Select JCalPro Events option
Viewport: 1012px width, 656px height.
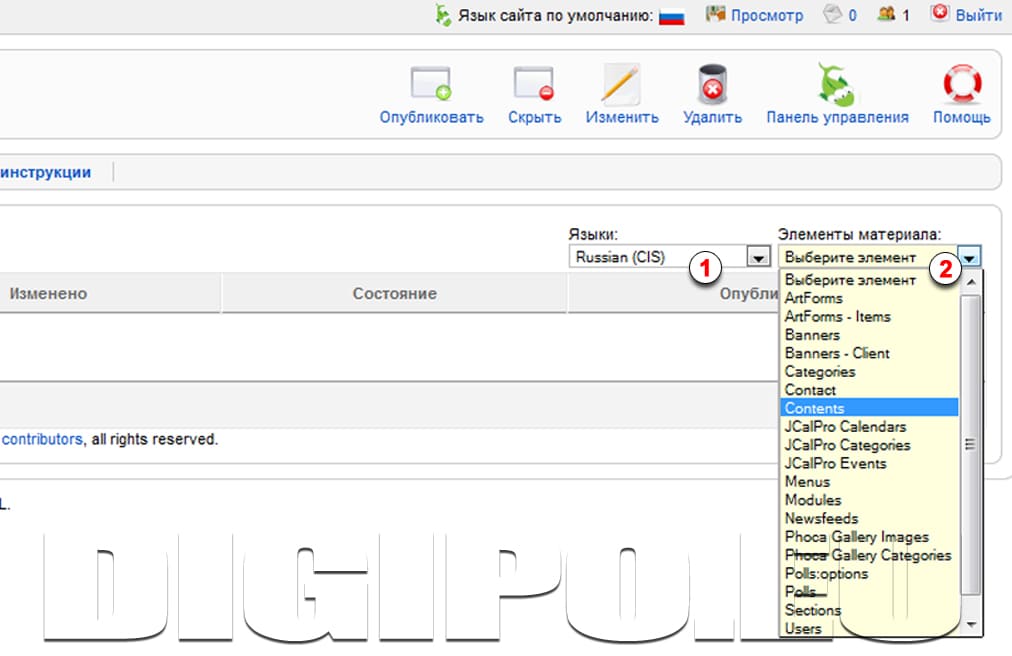(x=835, y=463)
